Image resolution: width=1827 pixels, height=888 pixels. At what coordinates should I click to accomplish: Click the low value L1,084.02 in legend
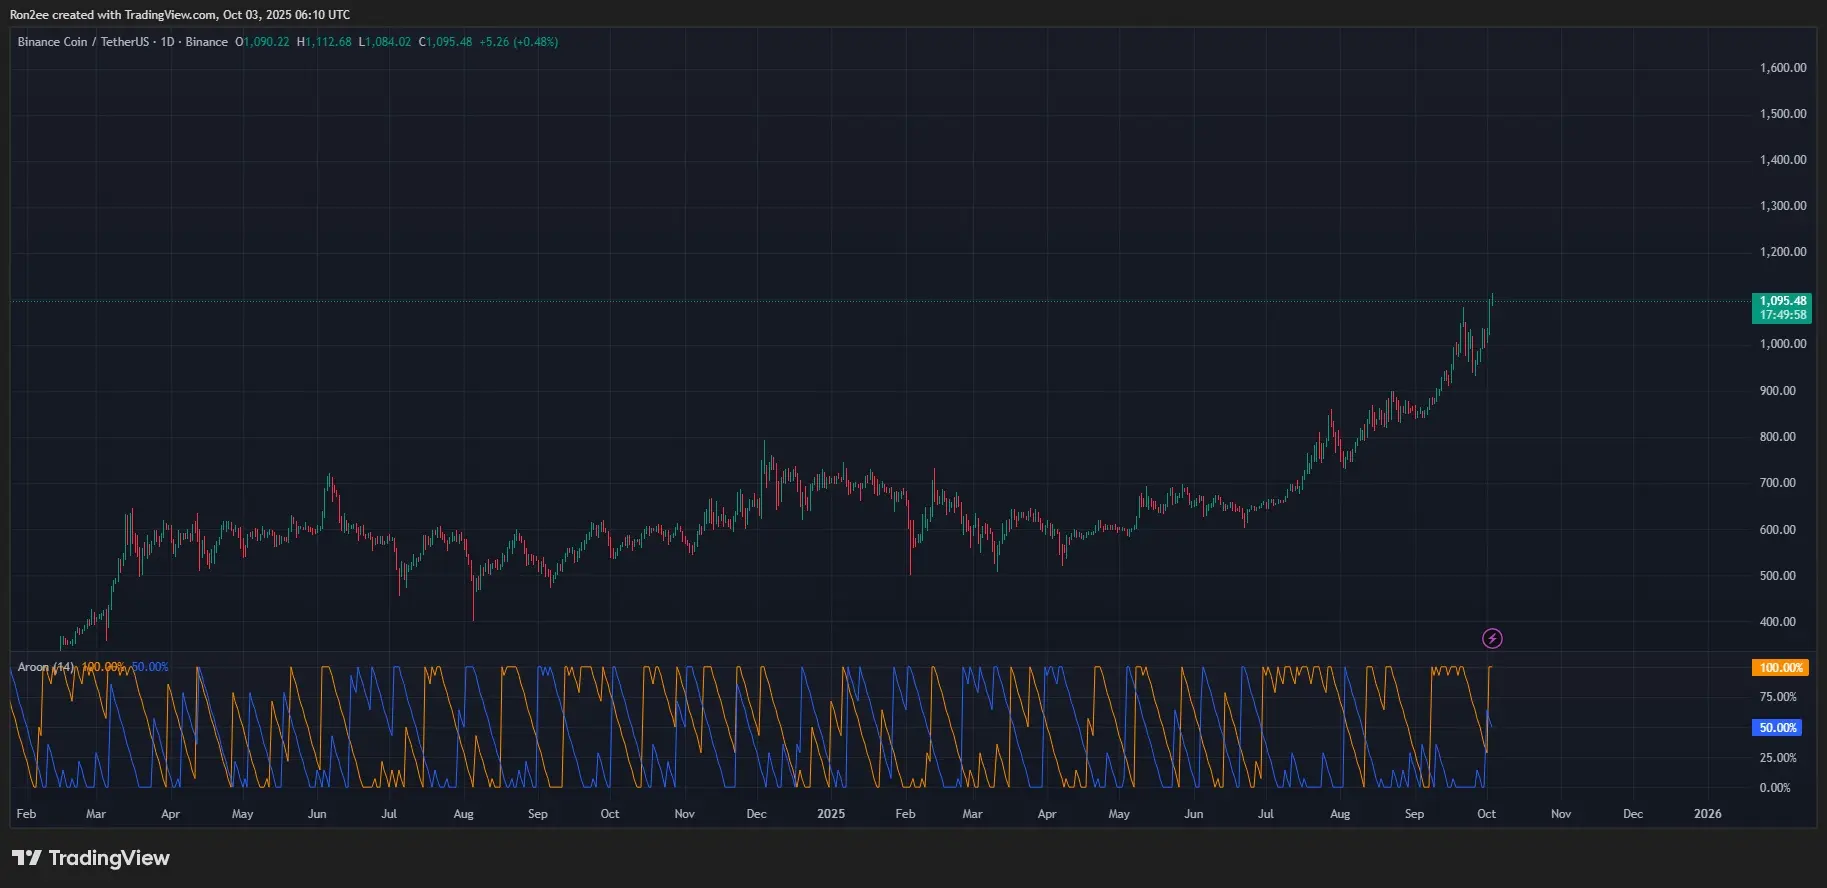click(x=386, y=42)
